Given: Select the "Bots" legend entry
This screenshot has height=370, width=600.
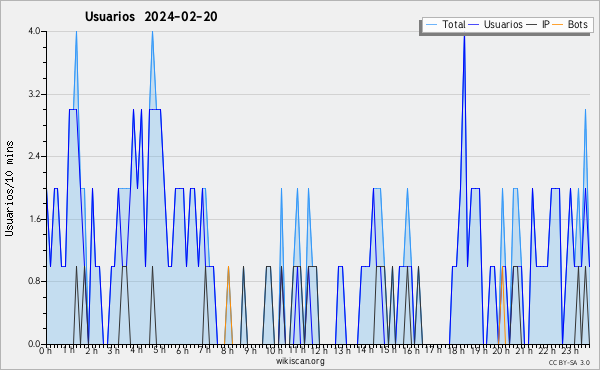Looking at the screenshot, I should click(577, 24).
